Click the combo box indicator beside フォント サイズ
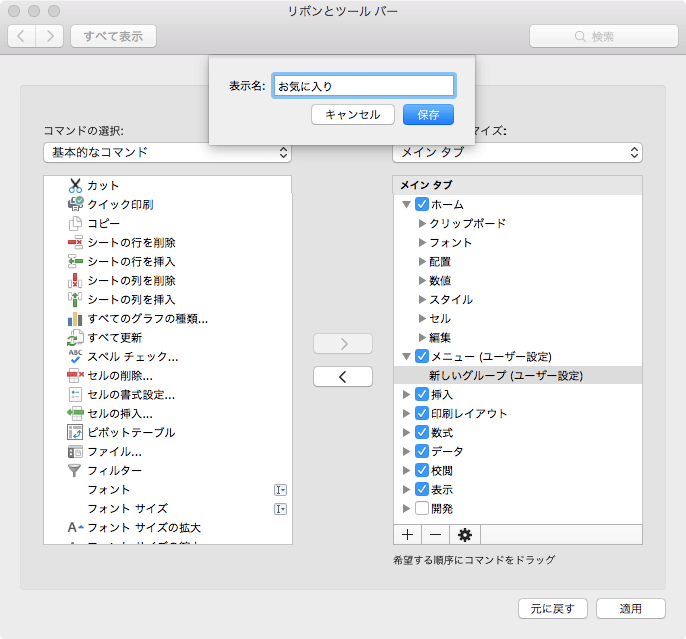This screenshot has width=686, height=639. [280, 509]
